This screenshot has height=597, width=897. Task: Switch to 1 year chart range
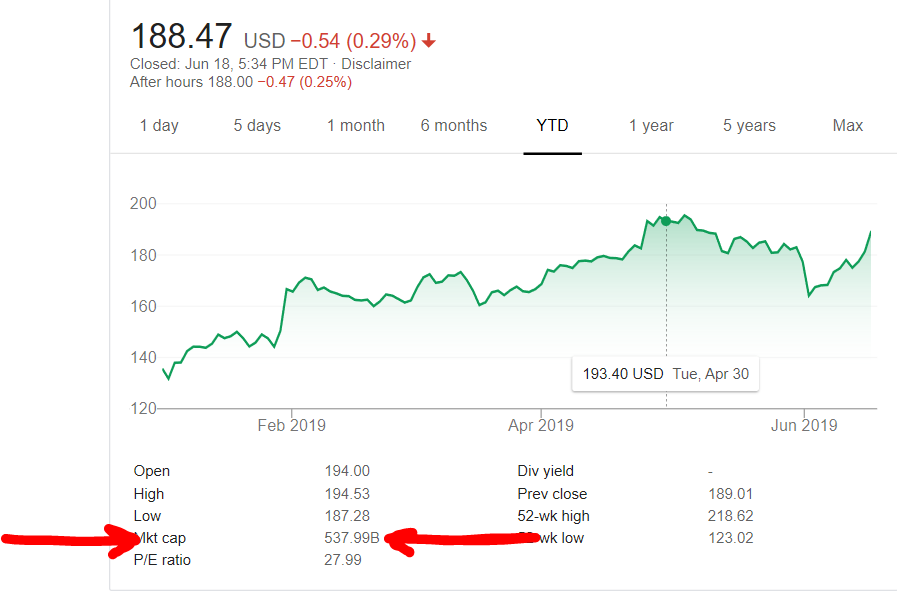(651, 126)
